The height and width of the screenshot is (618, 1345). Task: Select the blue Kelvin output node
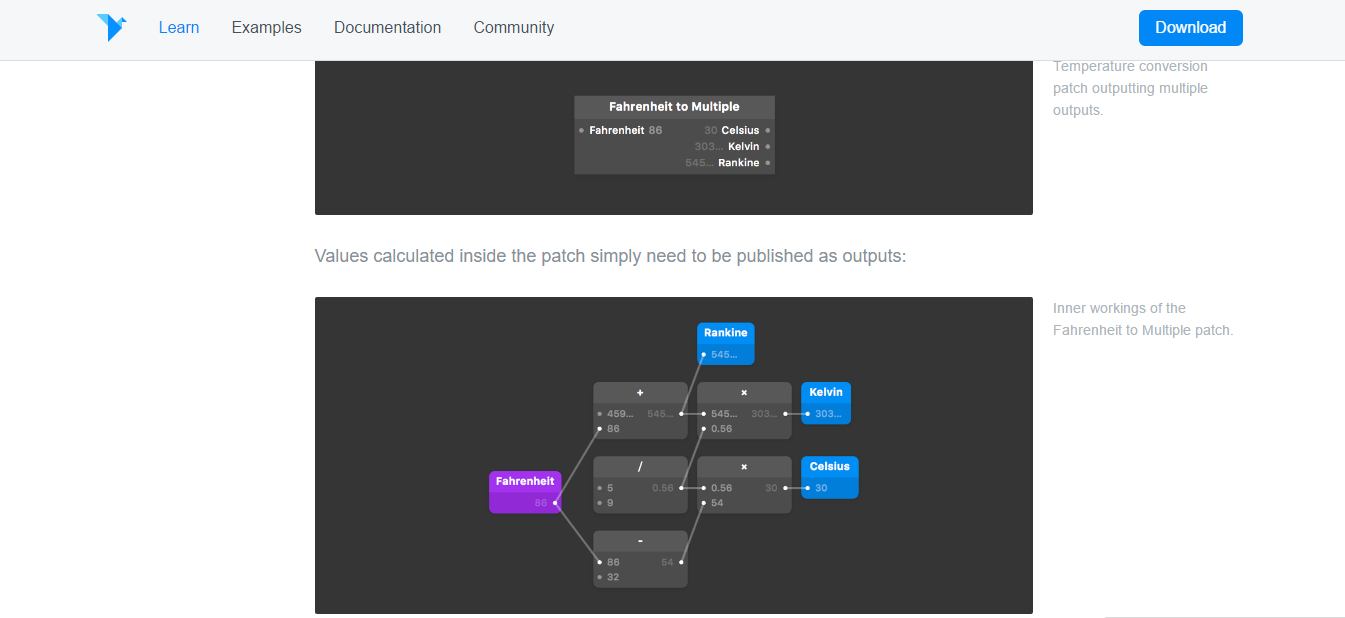click(x=825, y=393)
